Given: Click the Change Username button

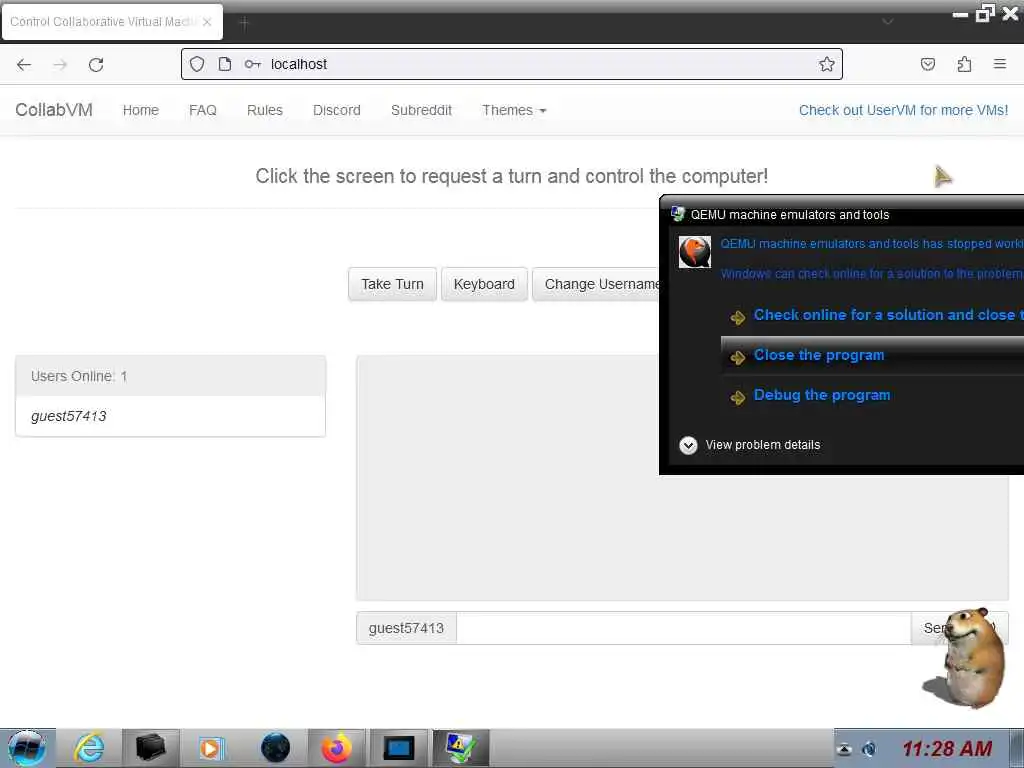Looking at the screenshot, I should [596, 284].
